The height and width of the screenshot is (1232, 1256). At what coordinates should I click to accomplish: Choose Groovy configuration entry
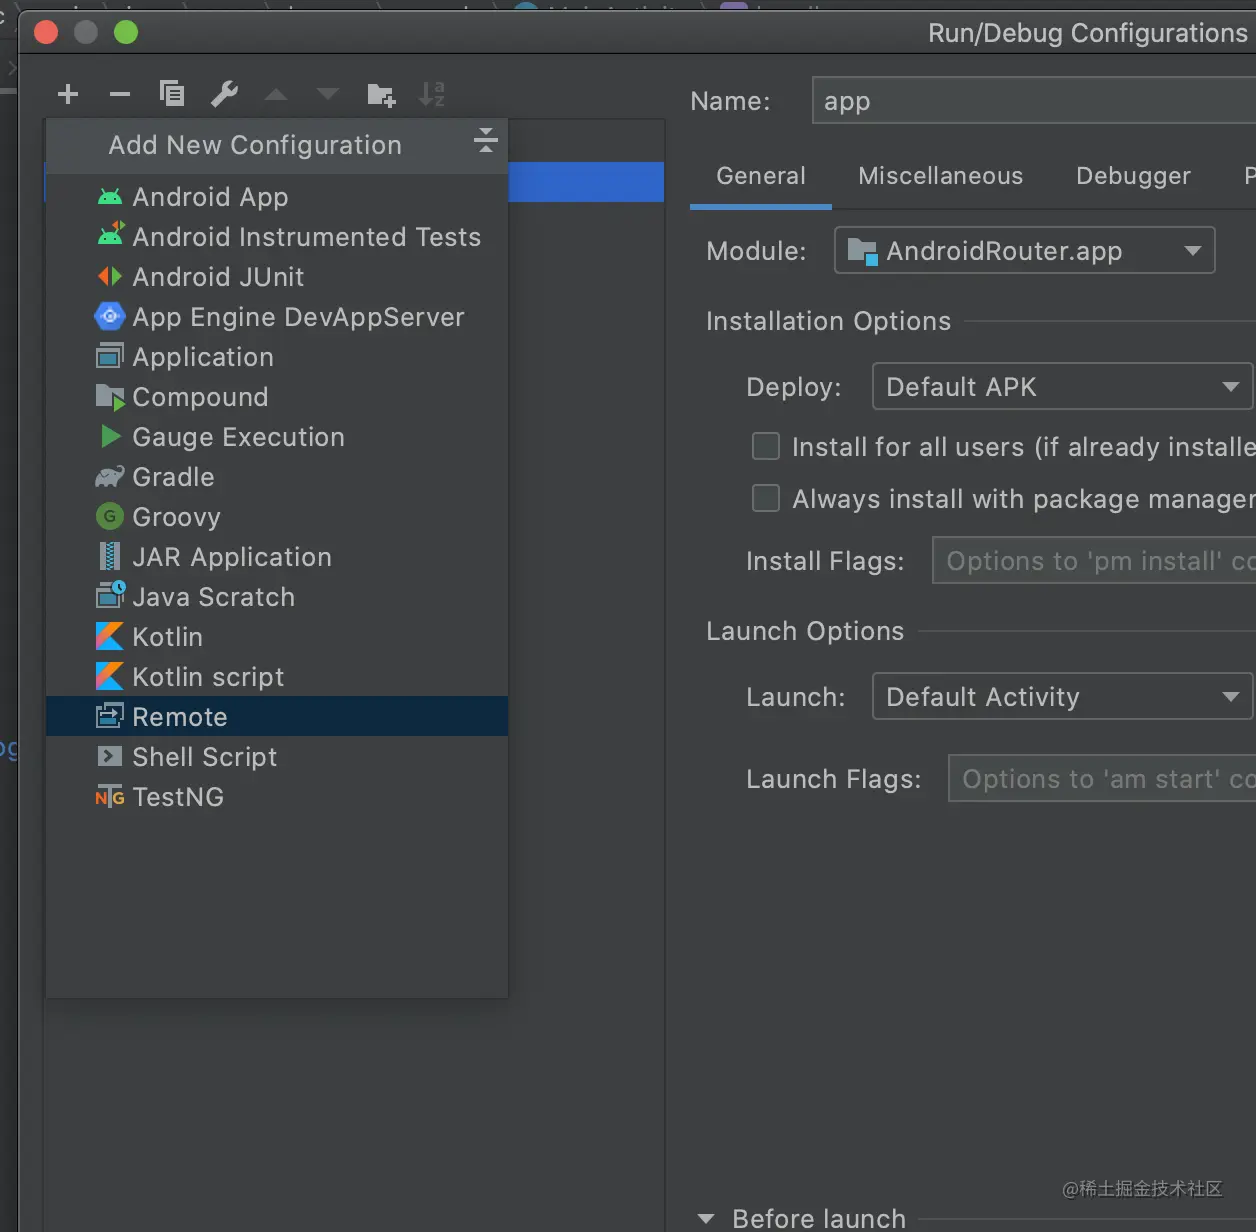(277, 517)
